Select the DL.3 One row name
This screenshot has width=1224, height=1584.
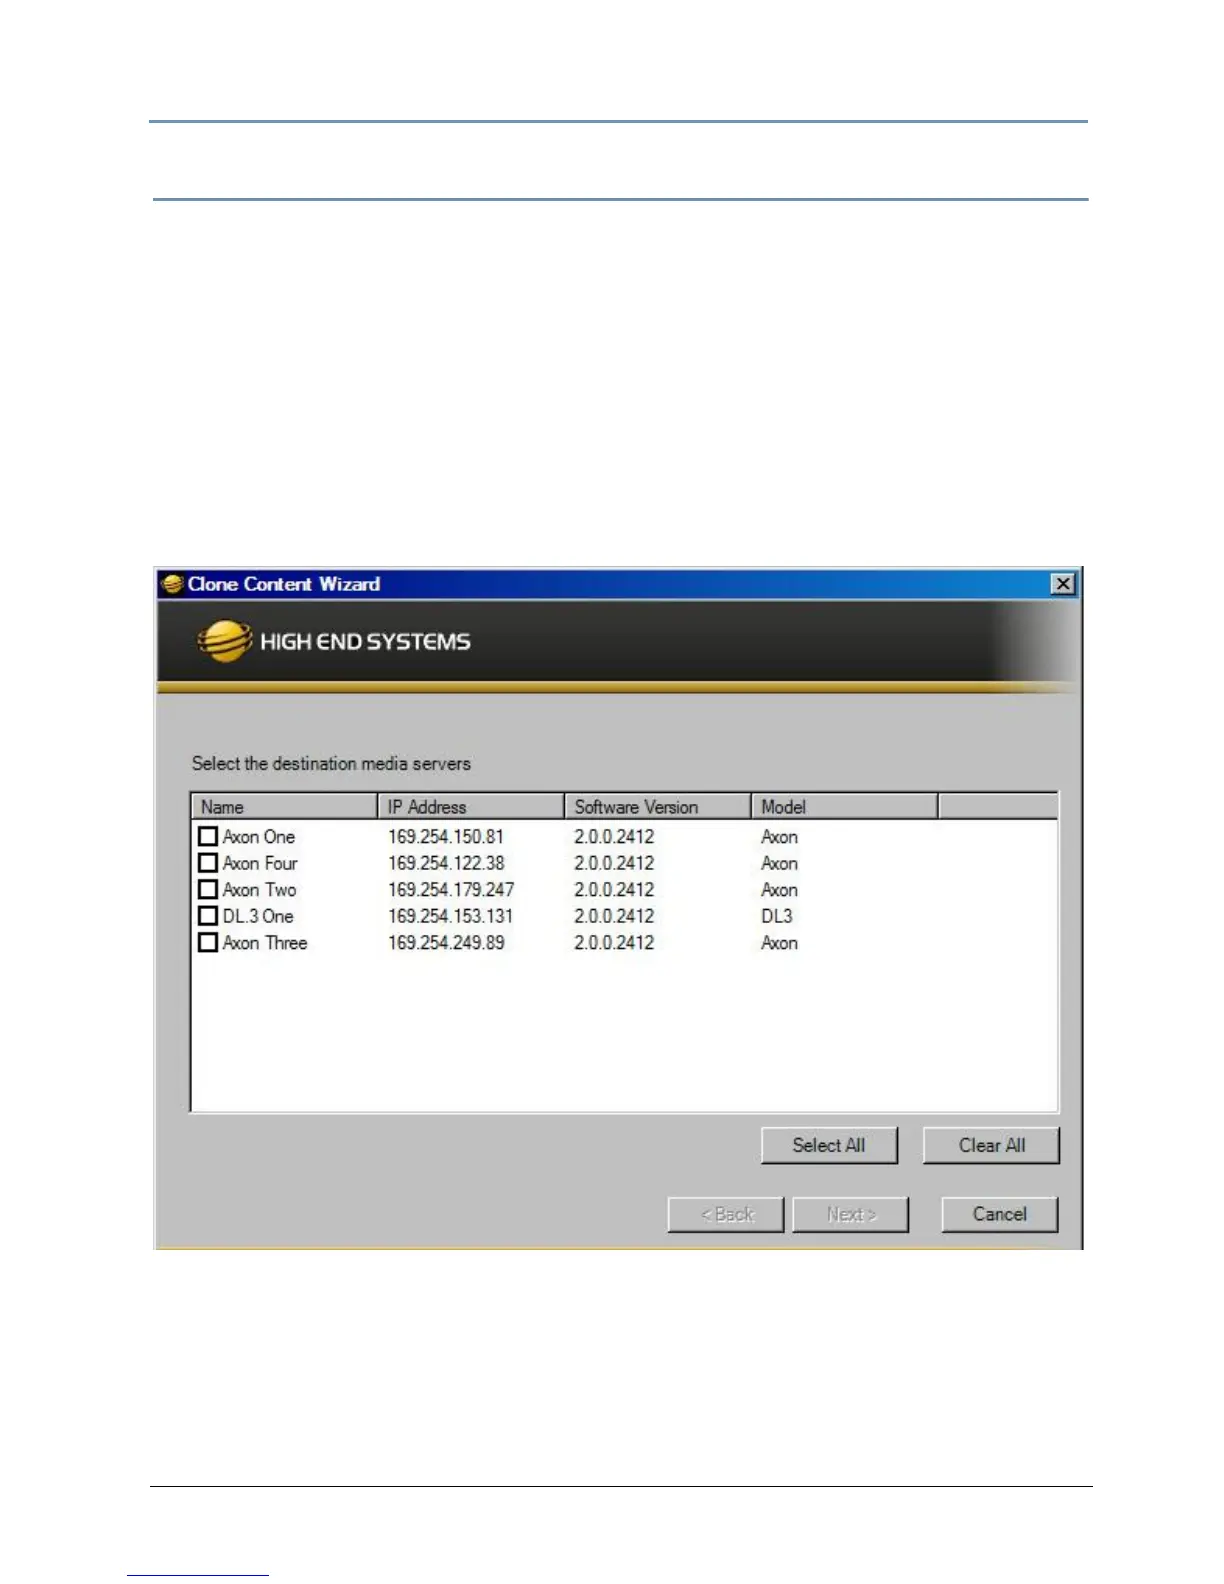click(x=258, y=916)
